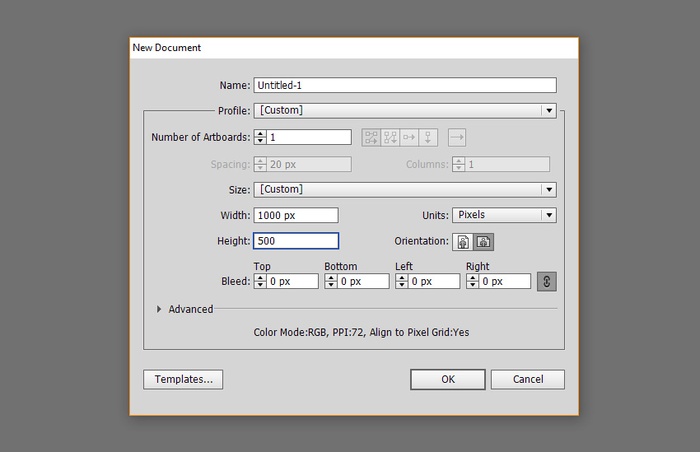Screen dimensions: 700x452
Task: Choose the Arrange by Column layout icon
Action: 428,137
